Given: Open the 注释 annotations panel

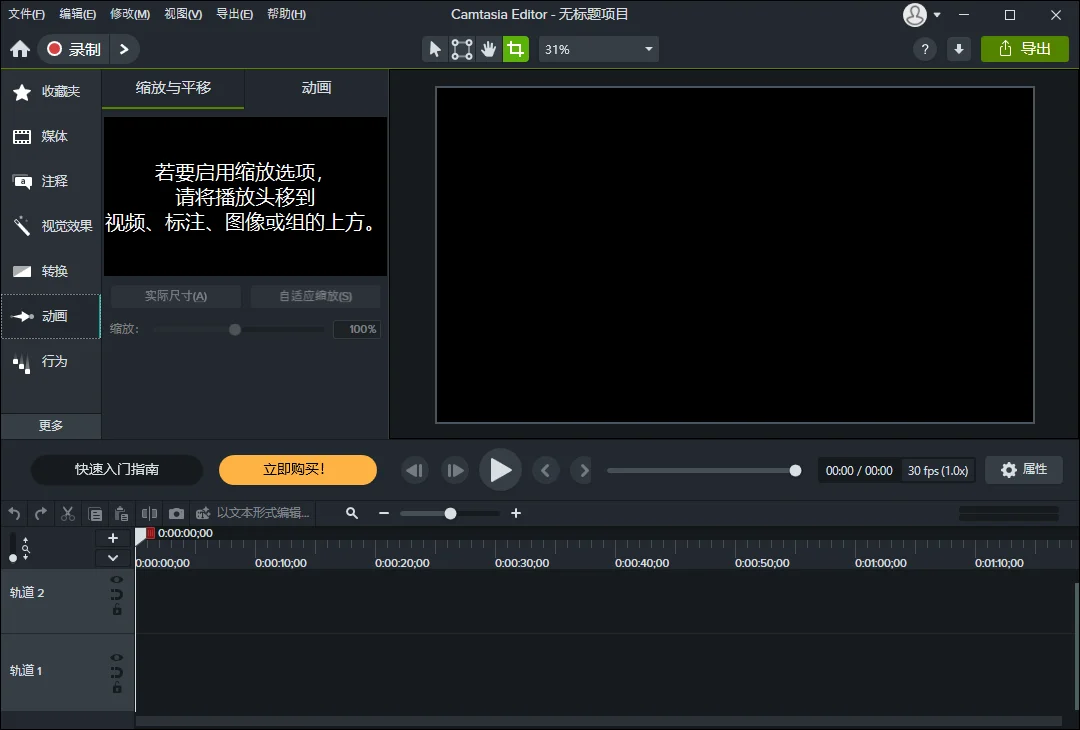Looking at the screenshot, I should pyautogui.click(x=51, y=181).
